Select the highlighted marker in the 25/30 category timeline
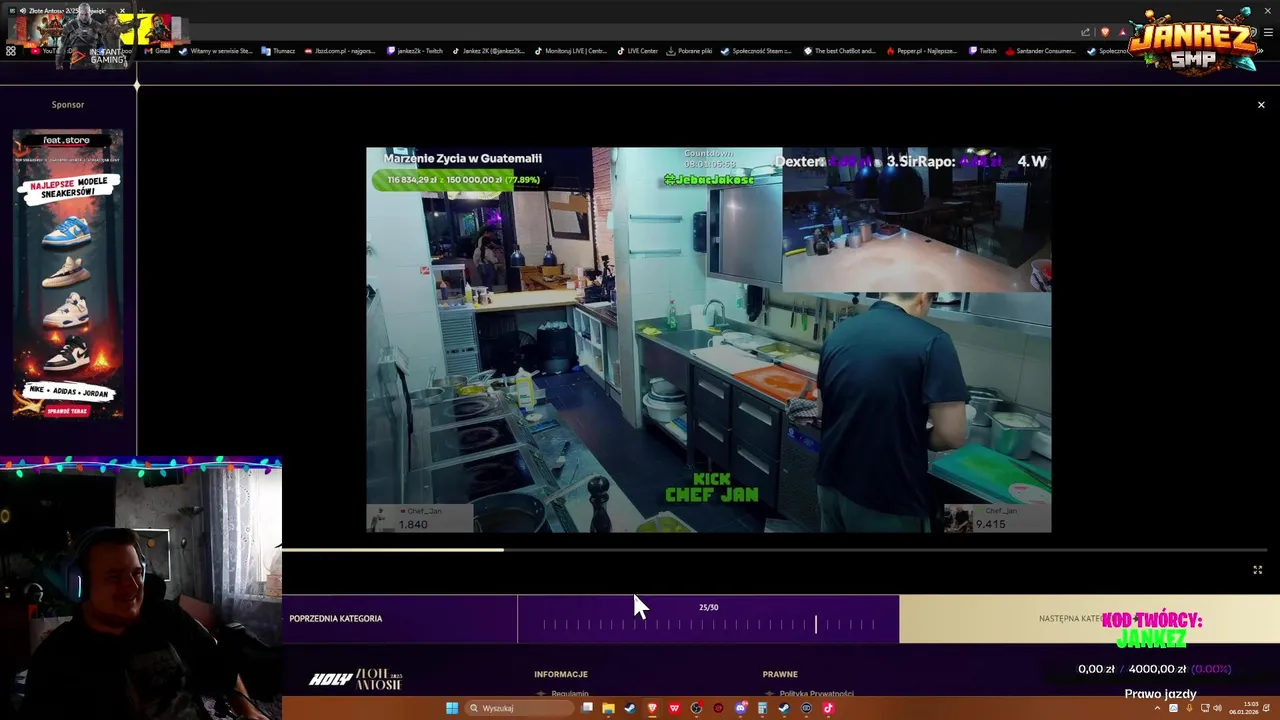This screenshot has width=1280, height=720. (x=815, y=624)
